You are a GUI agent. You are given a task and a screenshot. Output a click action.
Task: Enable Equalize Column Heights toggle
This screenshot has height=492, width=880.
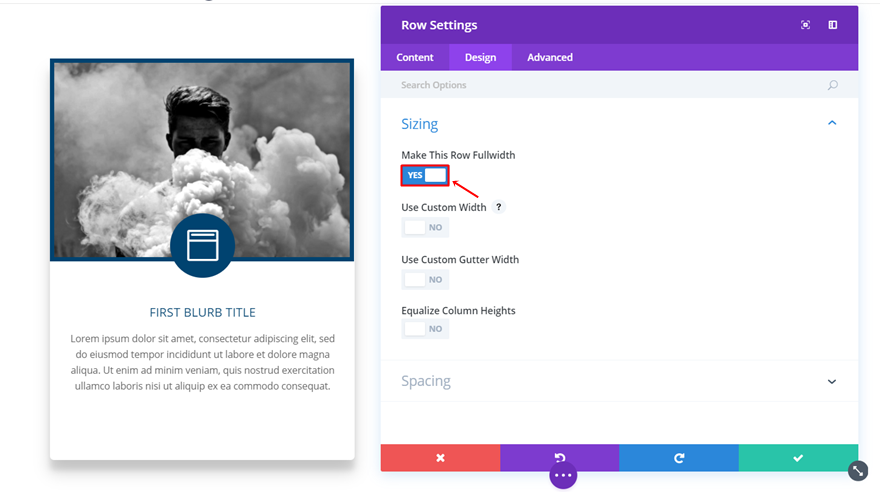coord(425,329)
